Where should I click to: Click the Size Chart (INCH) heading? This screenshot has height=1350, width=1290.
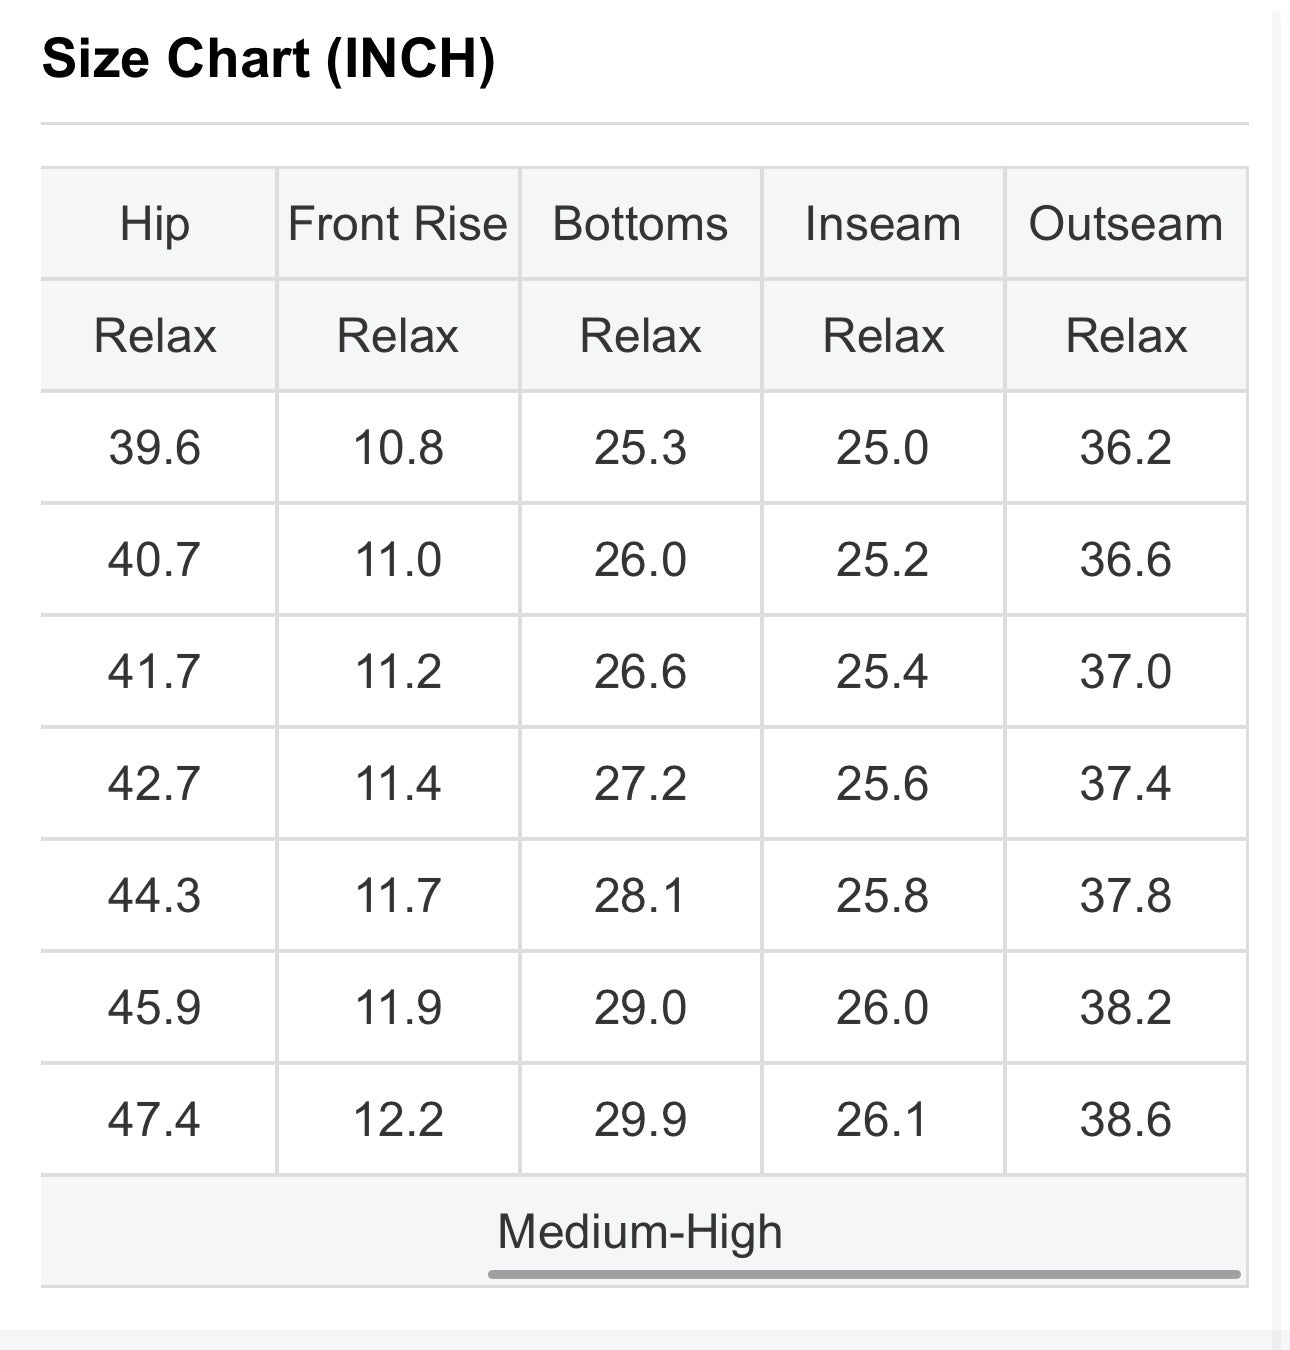click(x=268, y=58)
